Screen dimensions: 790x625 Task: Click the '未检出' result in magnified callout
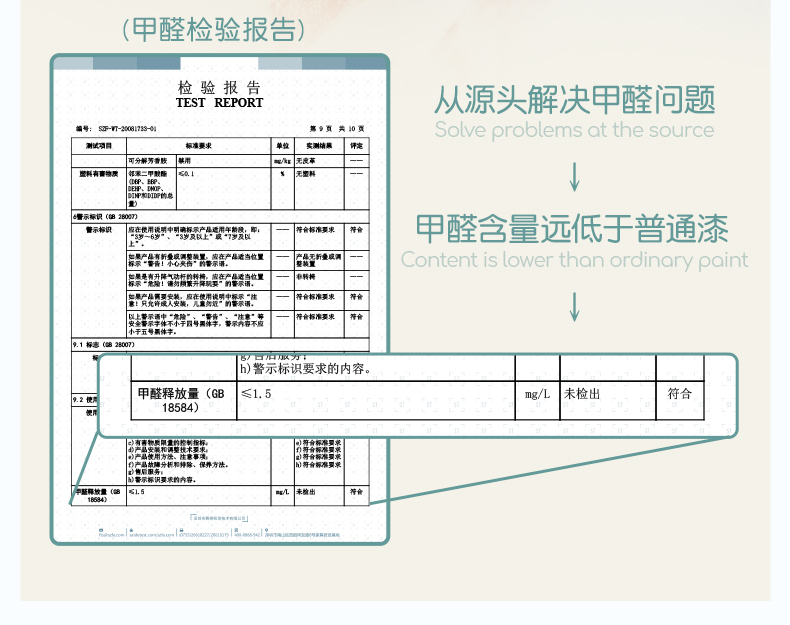[582, 394]
